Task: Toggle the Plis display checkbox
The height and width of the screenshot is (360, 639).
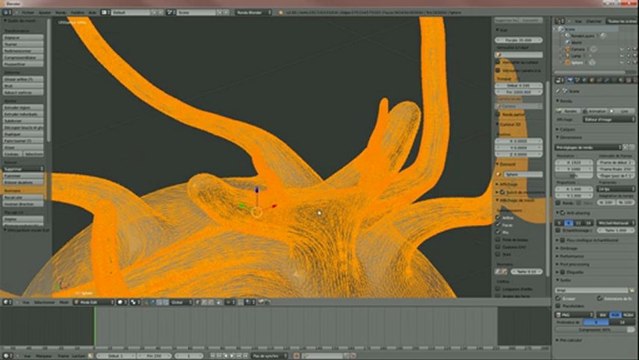Action: click(498, 232)
